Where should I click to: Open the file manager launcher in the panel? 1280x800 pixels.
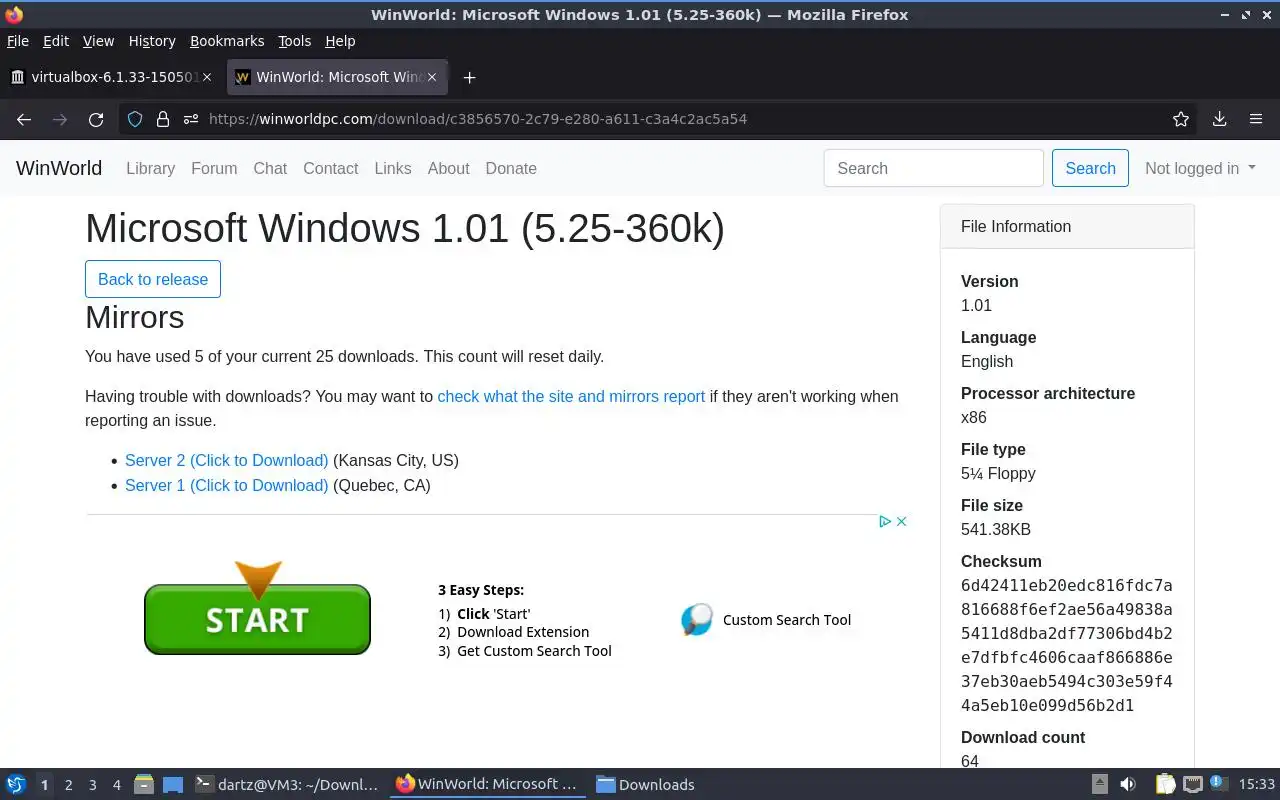click(x=144, y=784)
